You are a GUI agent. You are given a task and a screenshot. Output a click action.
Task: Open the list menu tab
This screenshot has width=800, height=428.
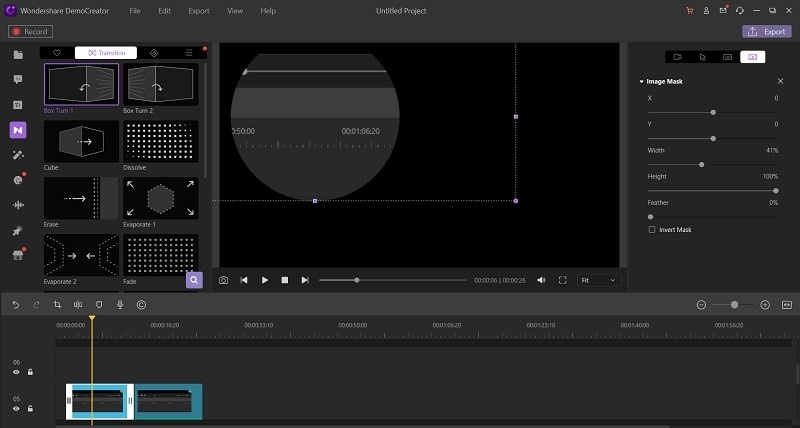[x=189, y=53]
